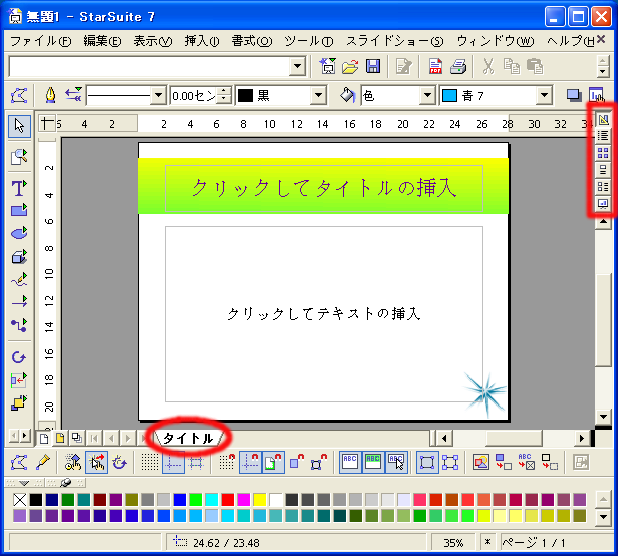
Task: Pick the red color swatch
Action: point(227,500)
